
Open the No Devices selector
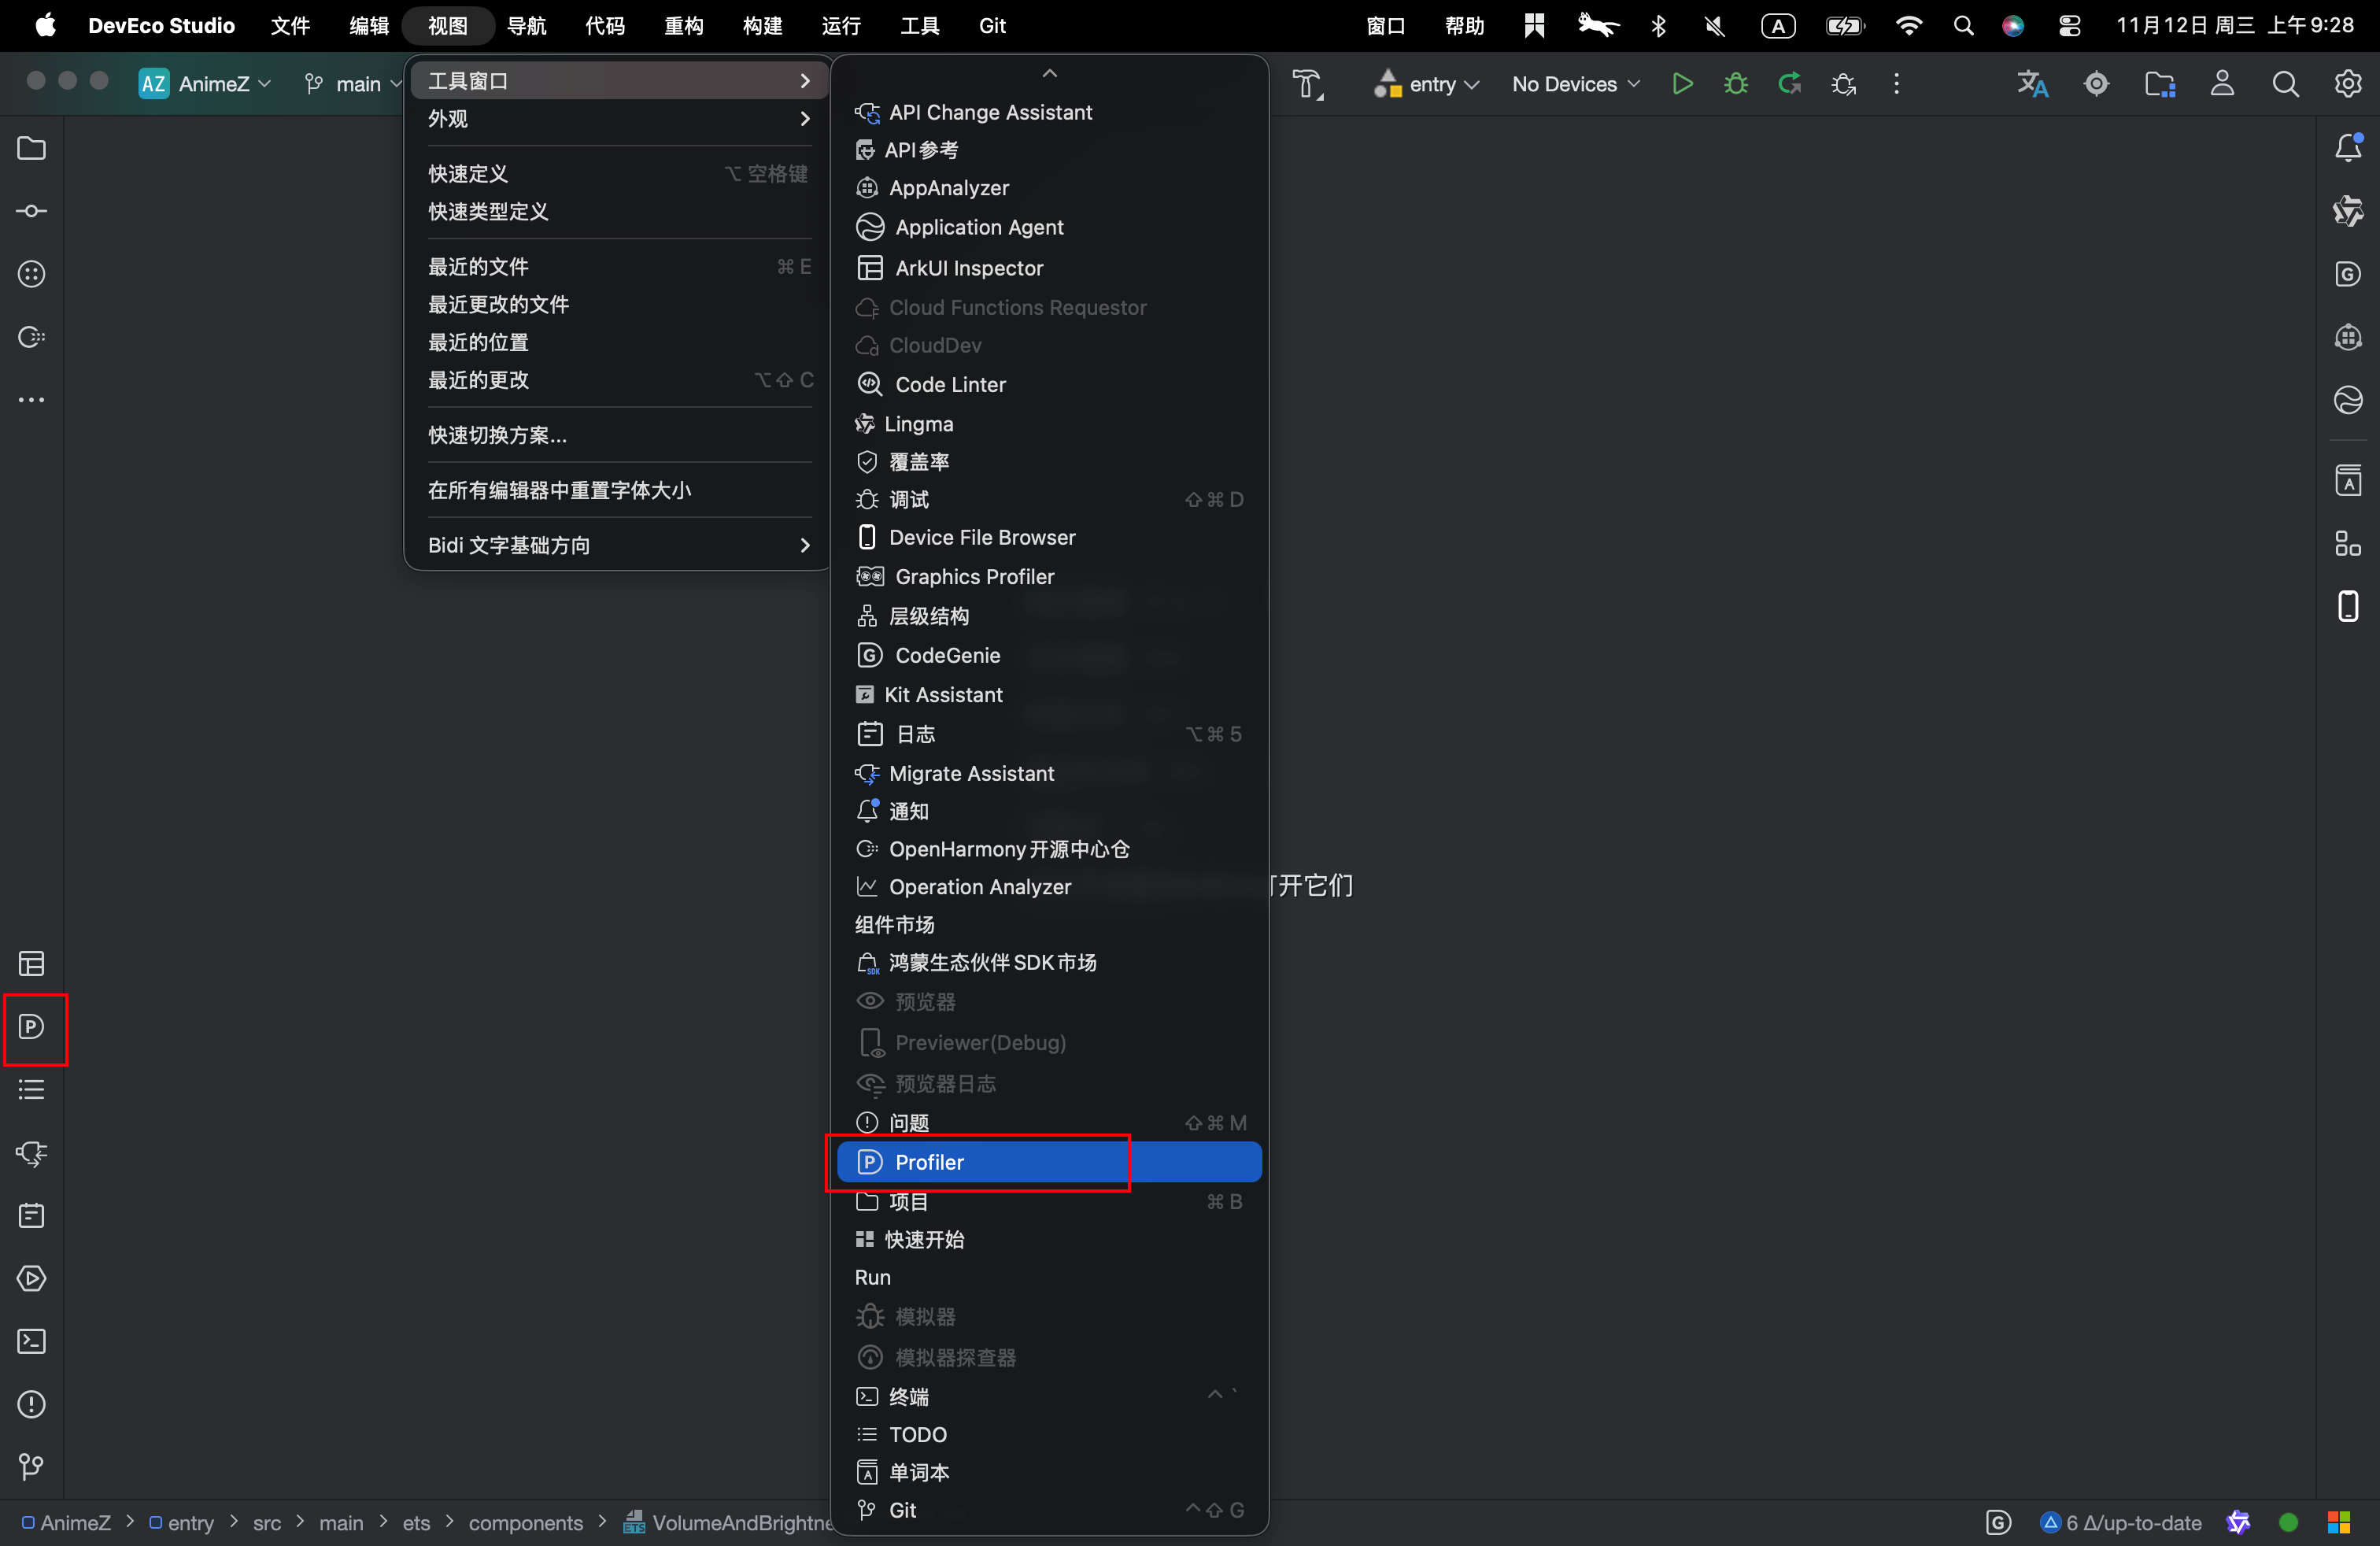tap(1575, 84)
